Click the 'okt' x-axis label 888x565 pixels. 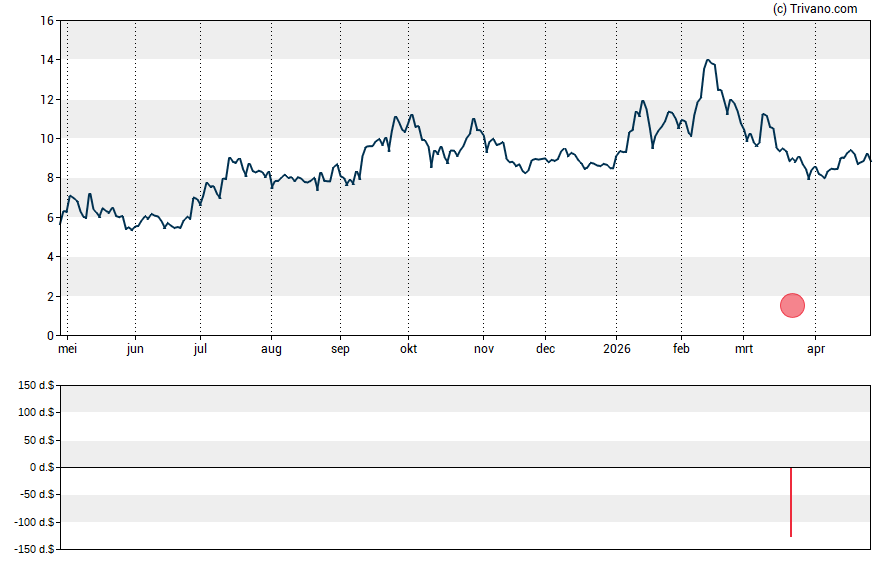point(408,350)
